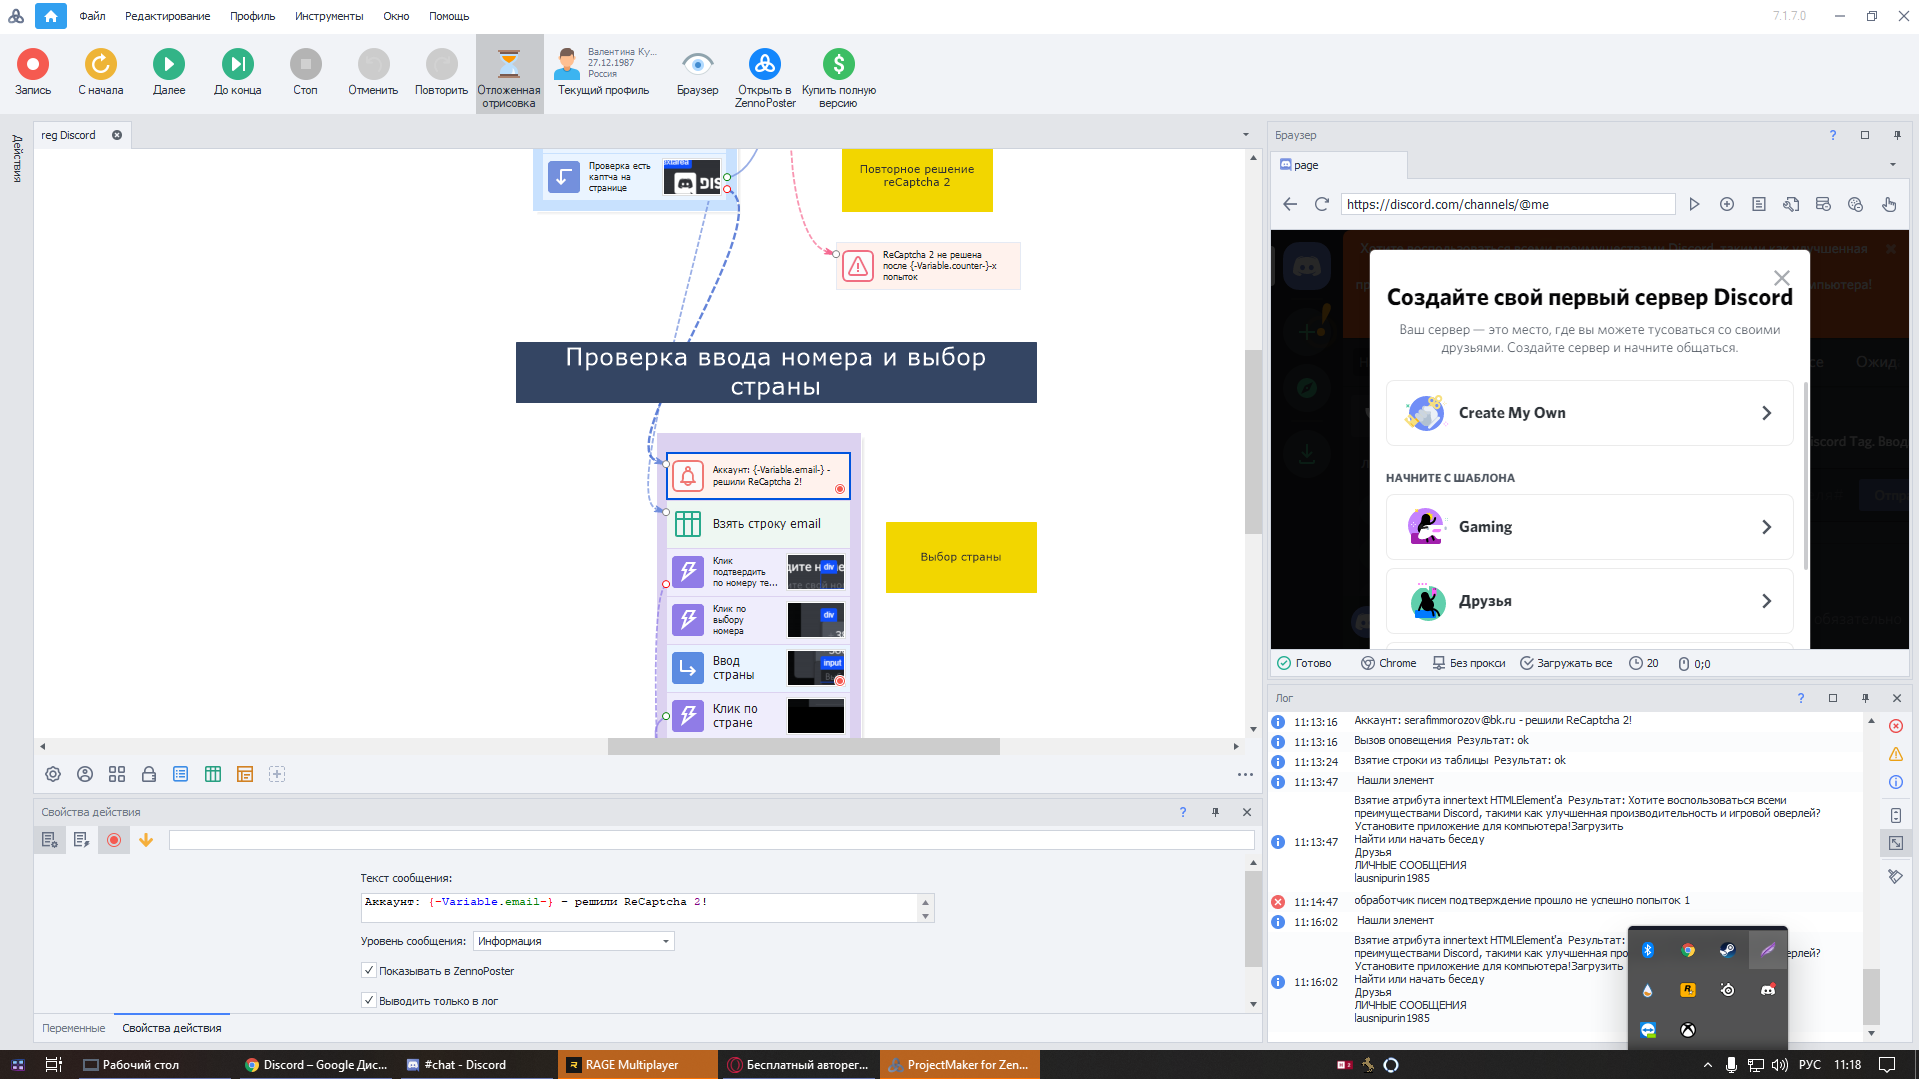Switch to Свойства действия tab
This screenshot has width=1919, height=1079.
[172, 1028]
